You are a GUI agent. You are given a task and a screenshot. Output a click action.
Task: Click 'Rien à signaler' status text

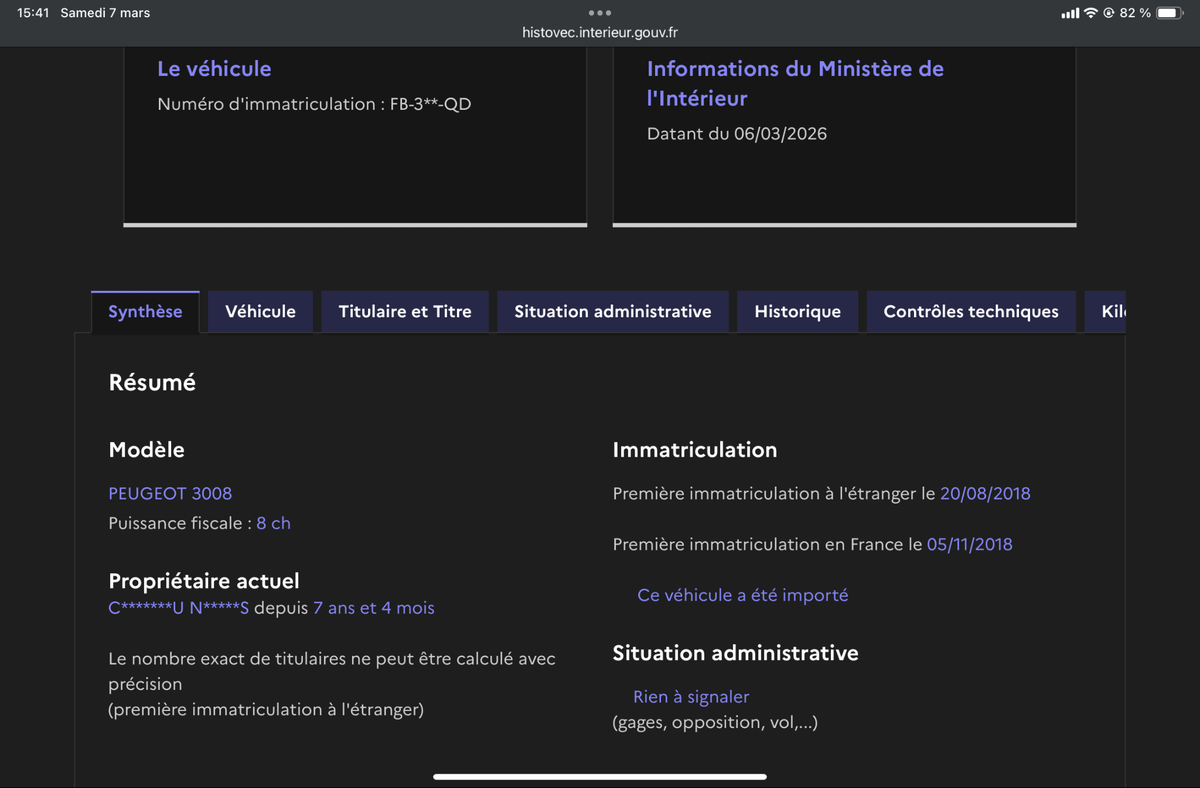coord(691,697)
